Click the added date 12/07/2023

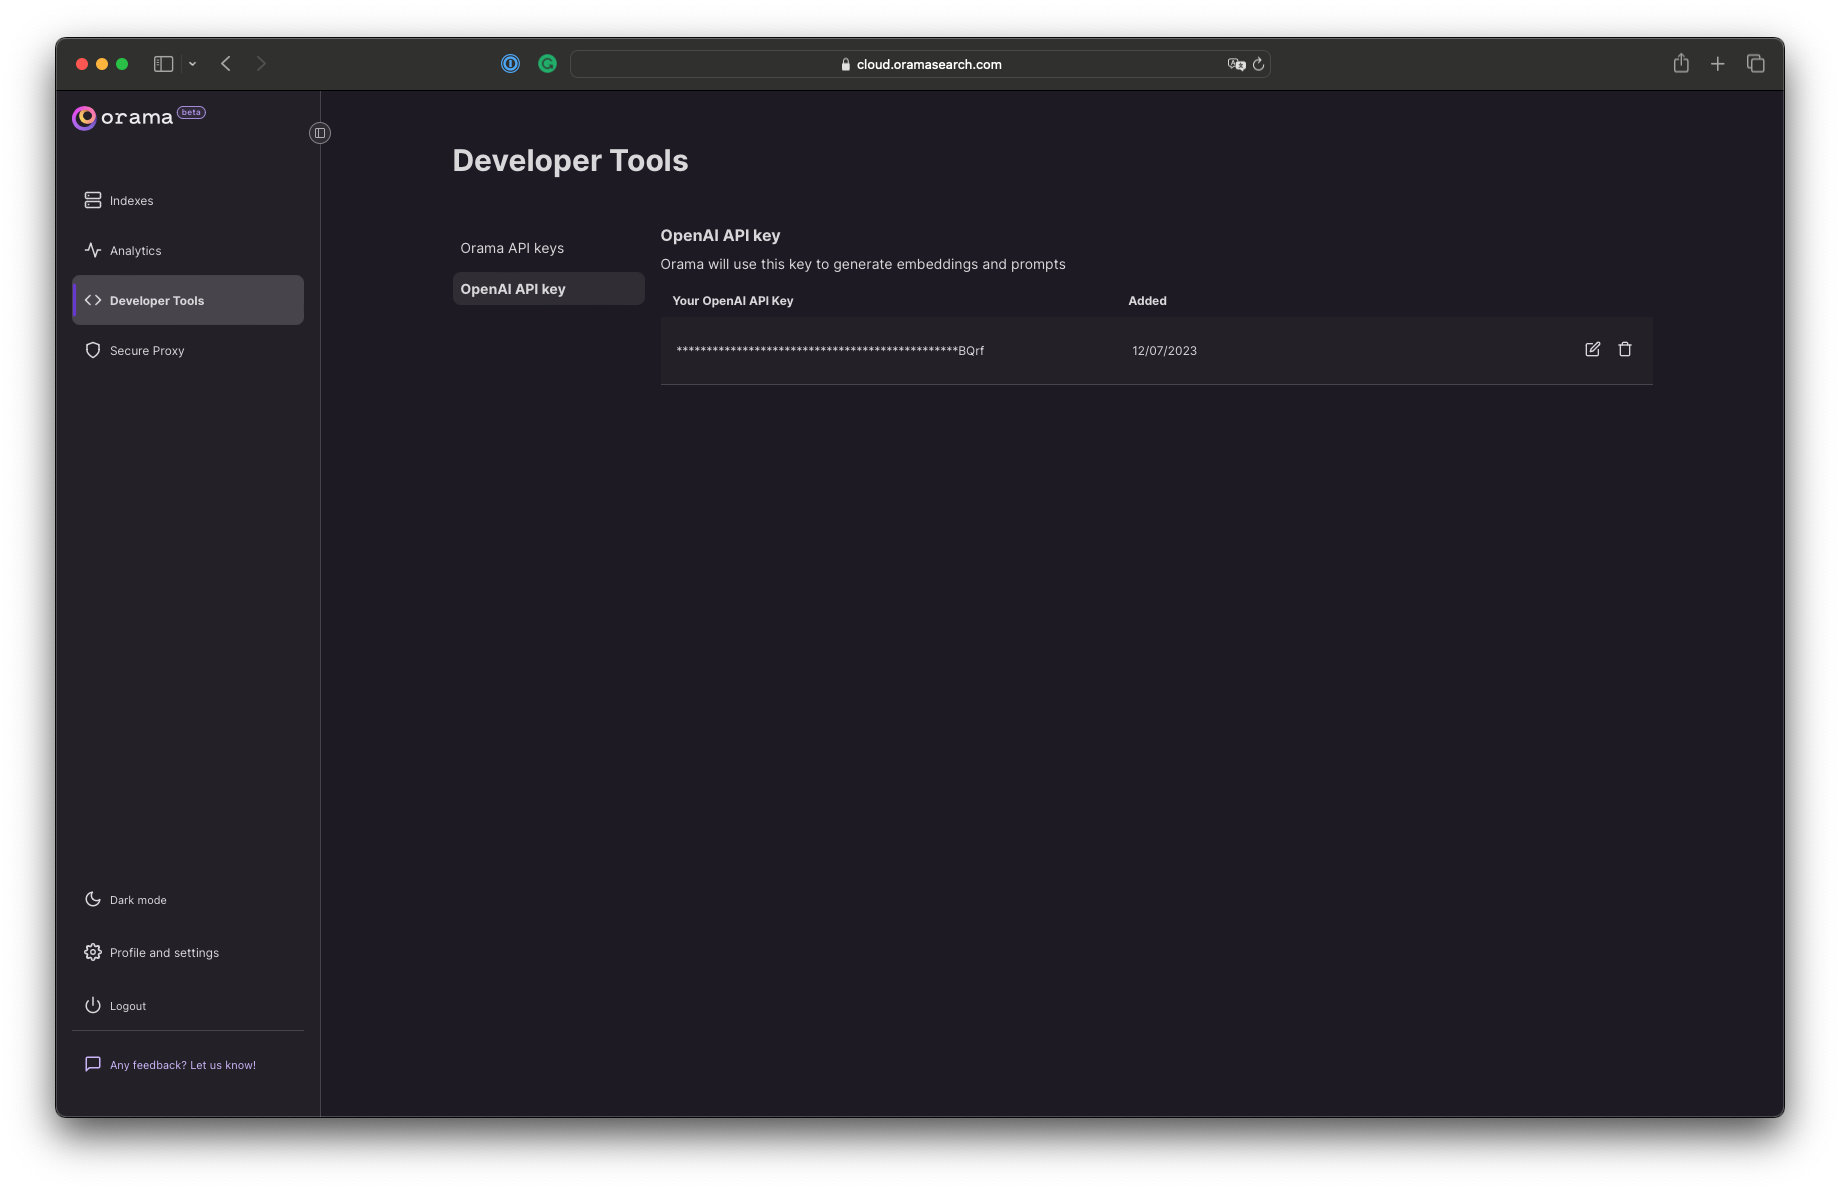pyautogui.click(x=1164, y=351)
